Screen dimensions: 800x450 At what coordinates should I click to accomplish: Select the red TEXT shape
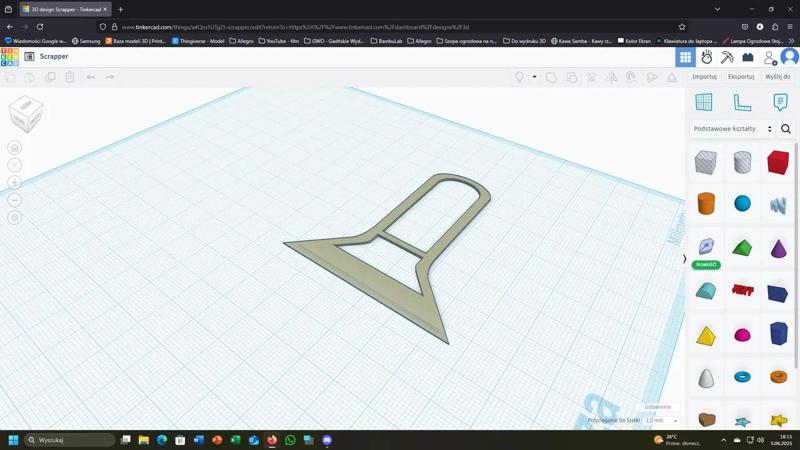(x=742, y=290)
